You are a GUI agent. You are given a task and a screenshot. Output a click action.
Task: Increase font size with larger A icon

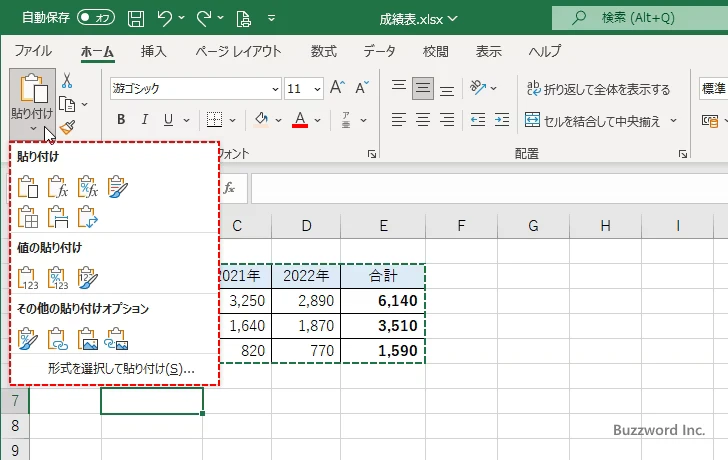338,87
